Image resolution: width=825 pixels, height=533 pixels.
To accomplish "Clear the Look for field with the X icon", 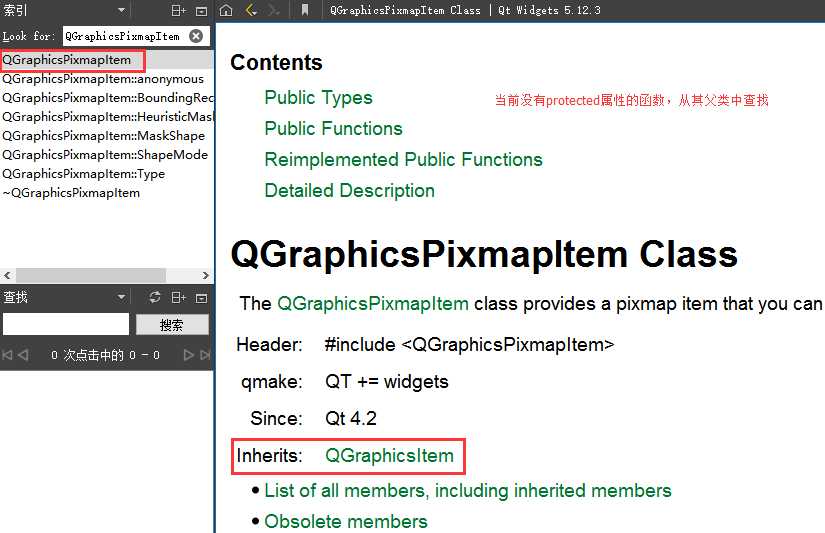I will pyautogui.click(x=196, y=36).
